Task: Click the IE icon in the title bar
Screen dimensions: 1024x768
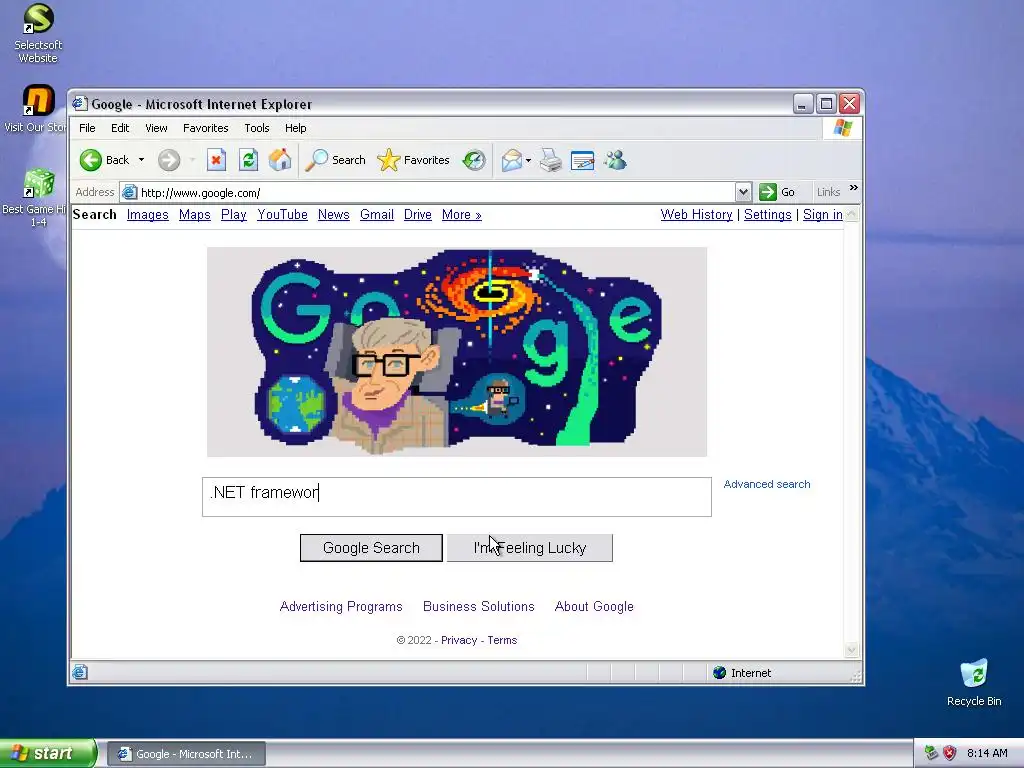Action: pyautogui.click(x=80, y=104)
